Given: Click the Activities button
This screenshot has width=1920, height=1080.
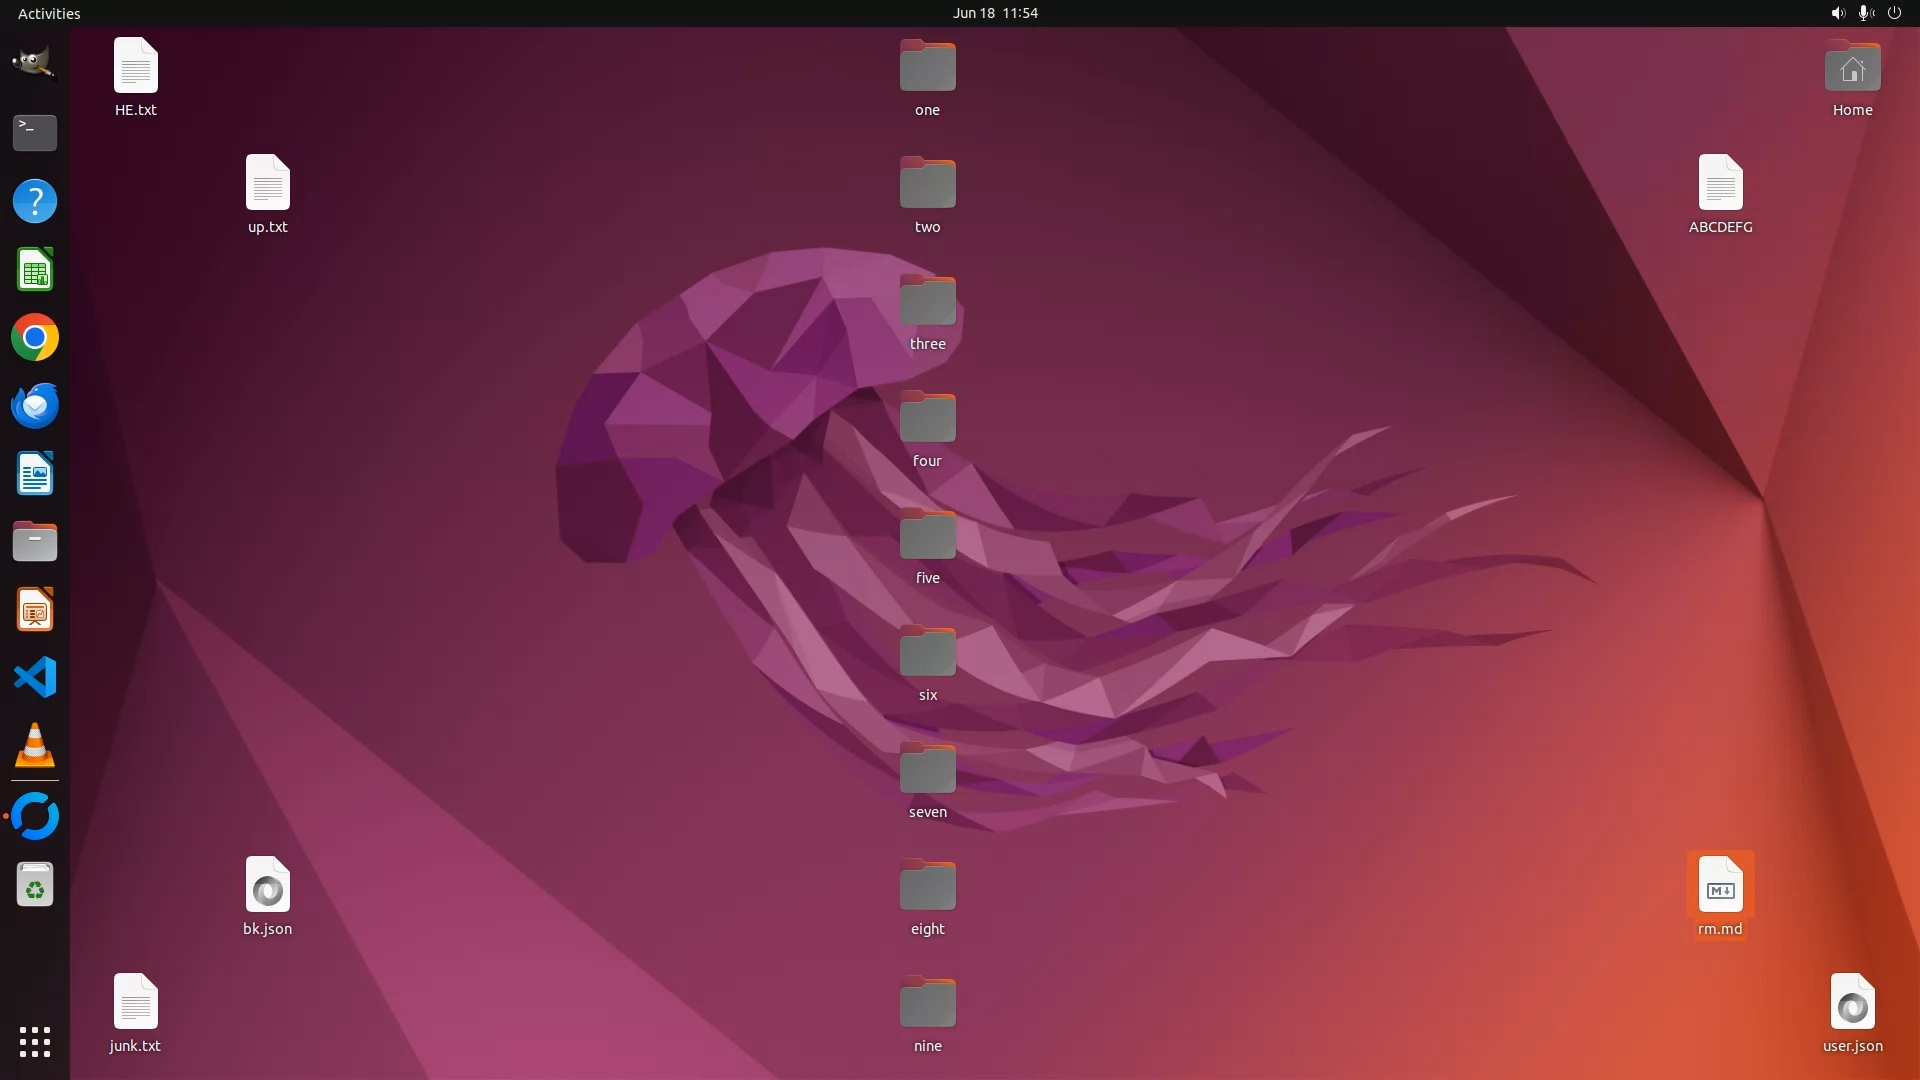Looking at the screenshot, I should click(x=49, y=13).
